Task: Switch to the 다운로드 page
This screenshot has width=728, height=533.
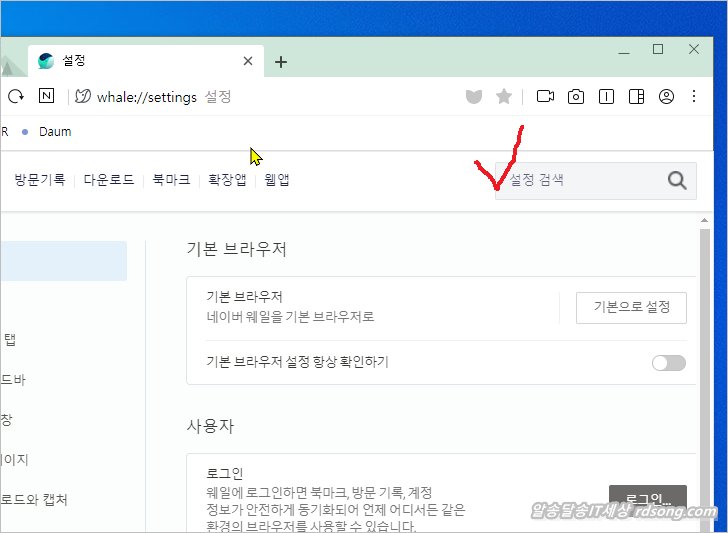Action: pos(109,180)
